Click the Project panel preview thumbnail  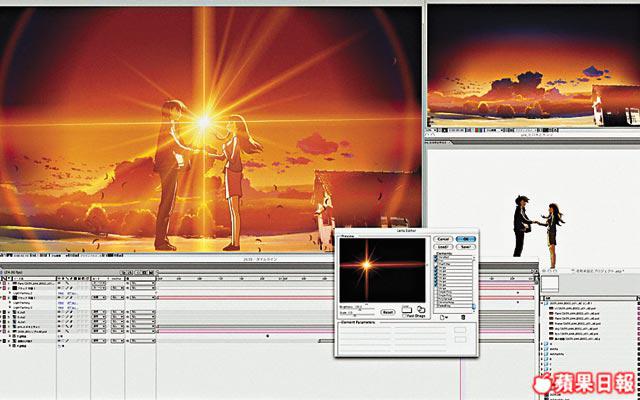[550, 284]
